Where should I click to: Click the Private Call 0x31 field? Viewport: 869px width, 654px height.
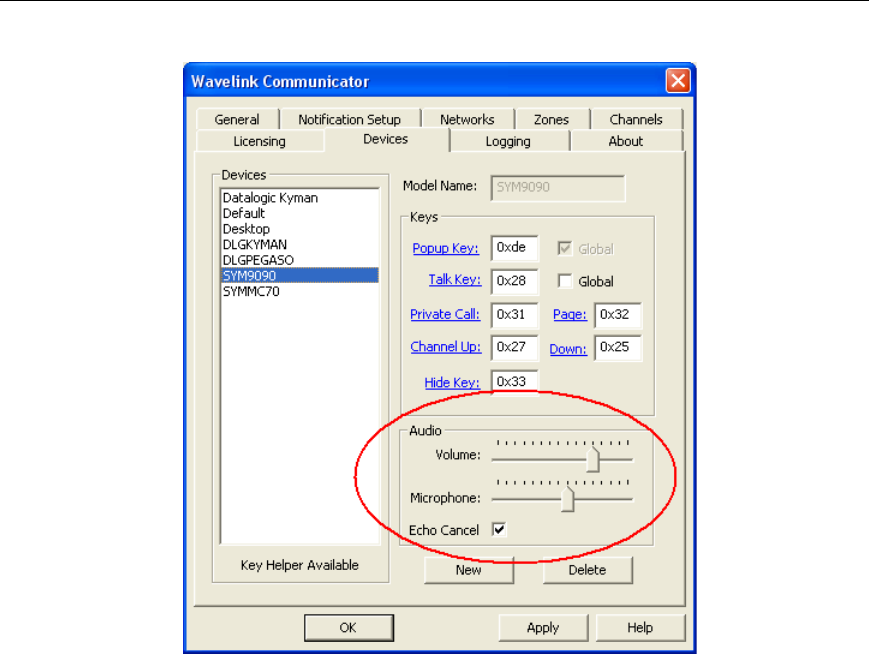coord(515,315)
